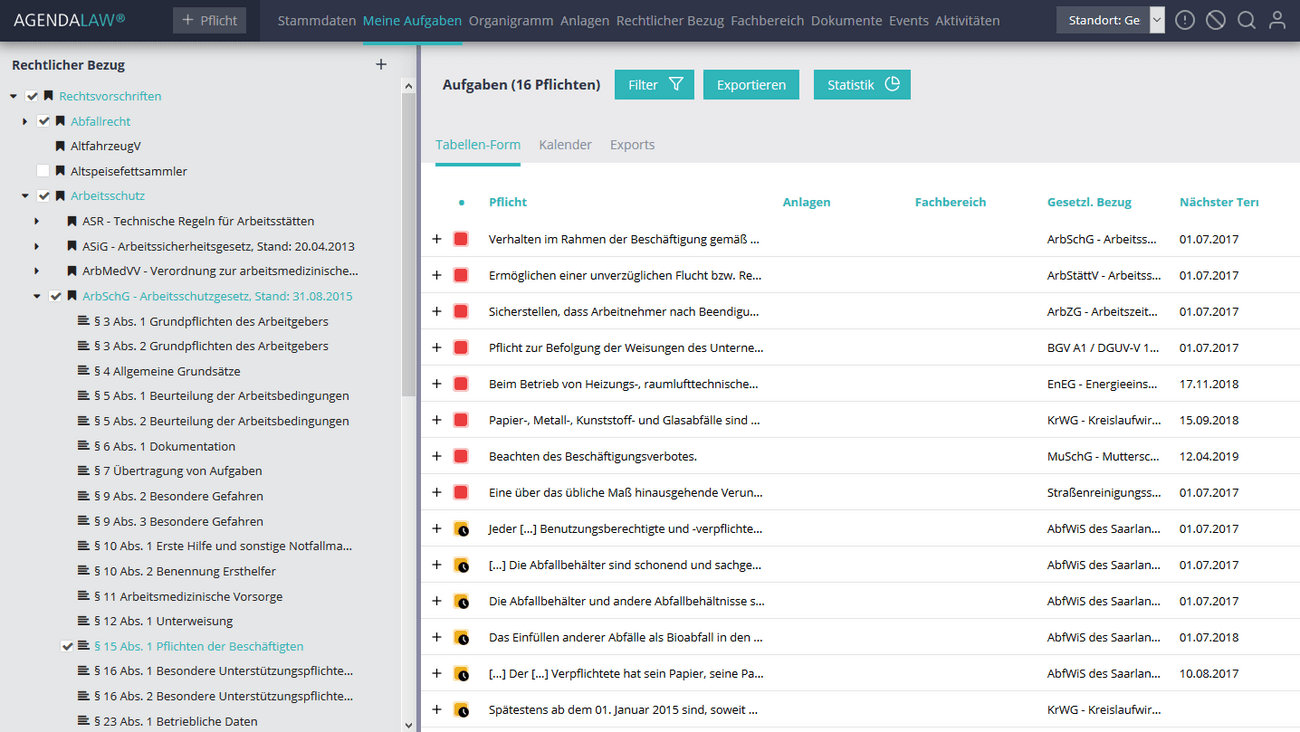
Task: Open the Statistik button
Action: 862,85
